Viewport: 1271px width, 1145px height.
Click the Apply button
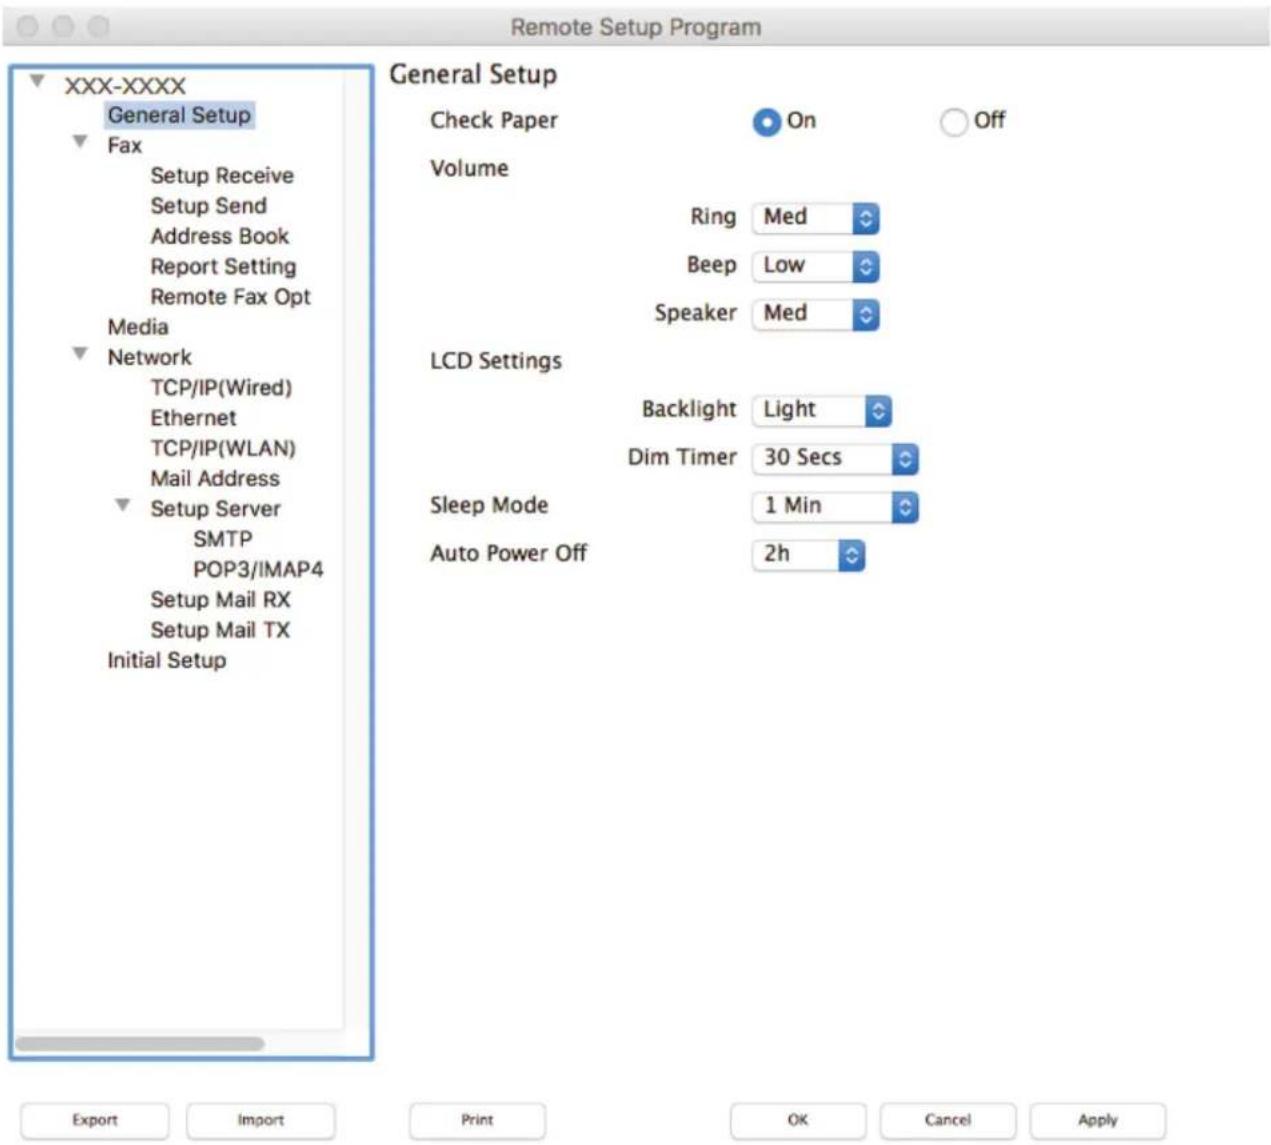[1098, 1120]
